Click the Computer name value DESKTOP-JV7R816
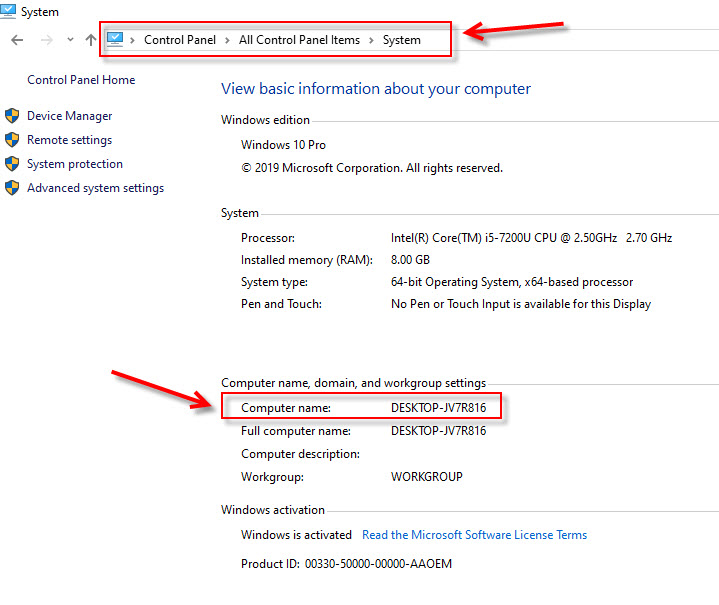Viewport: 719px width, 605px height. 438,408
